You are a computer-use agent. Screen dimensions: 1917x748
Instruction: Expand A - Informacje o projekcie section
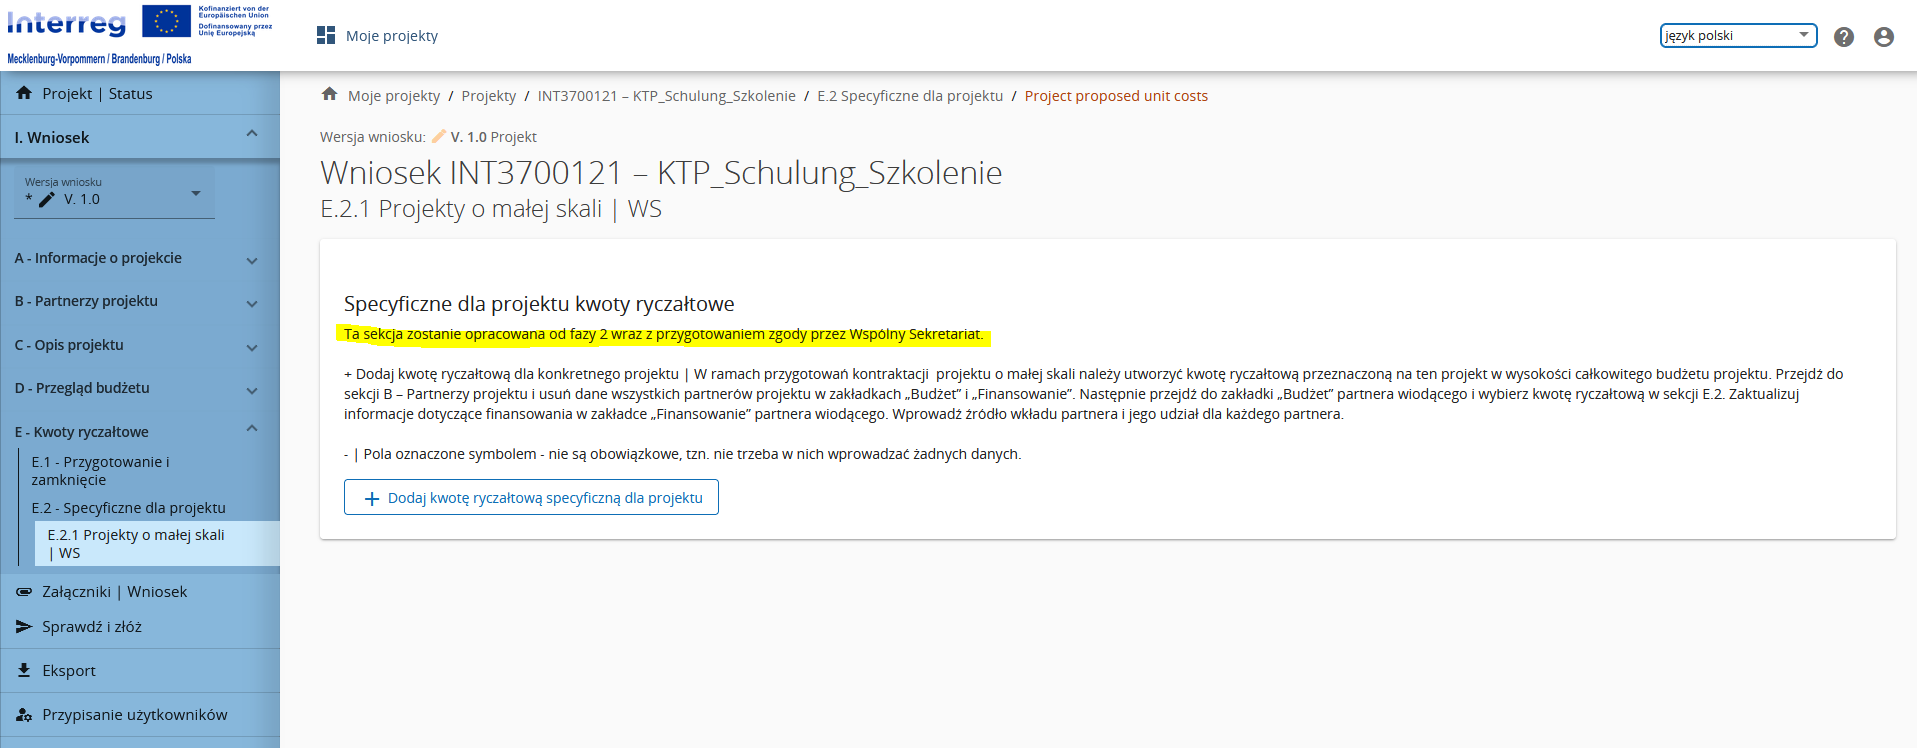tap(251, 260)
